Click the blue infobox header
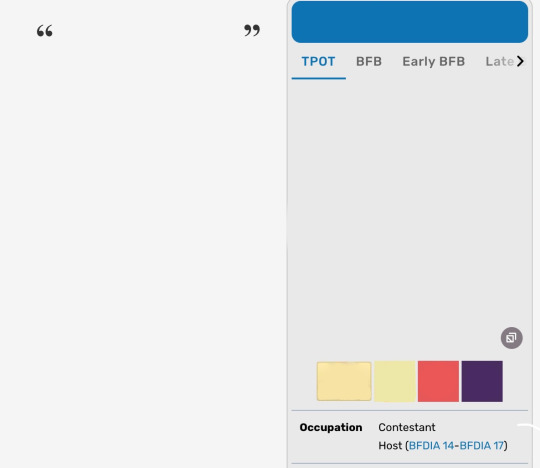The image size is (540, 468). [410, 22]
